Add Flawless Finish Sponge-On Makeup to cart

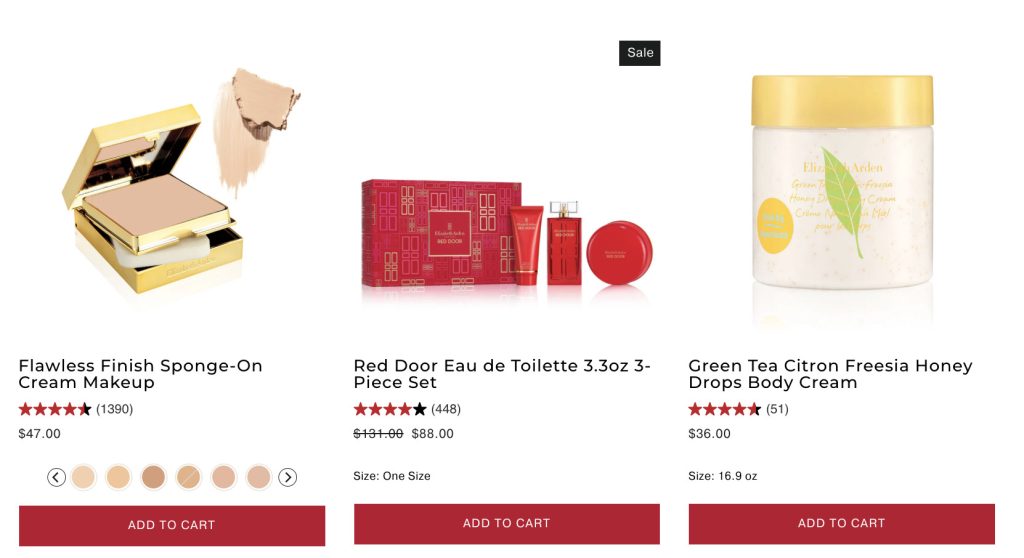172,525
